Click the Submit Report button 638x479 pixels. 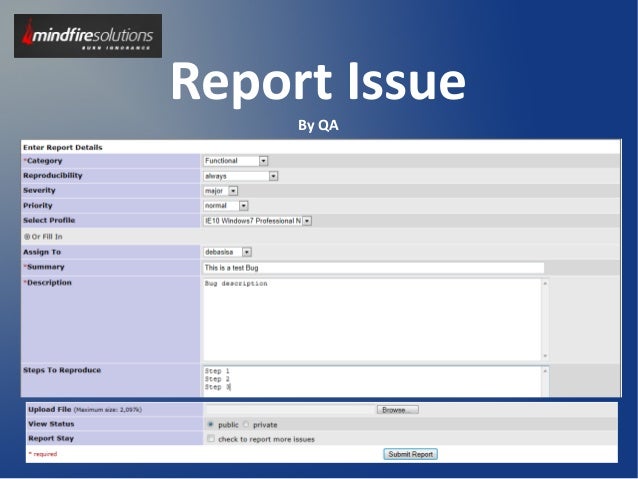(x=410, y=454)
